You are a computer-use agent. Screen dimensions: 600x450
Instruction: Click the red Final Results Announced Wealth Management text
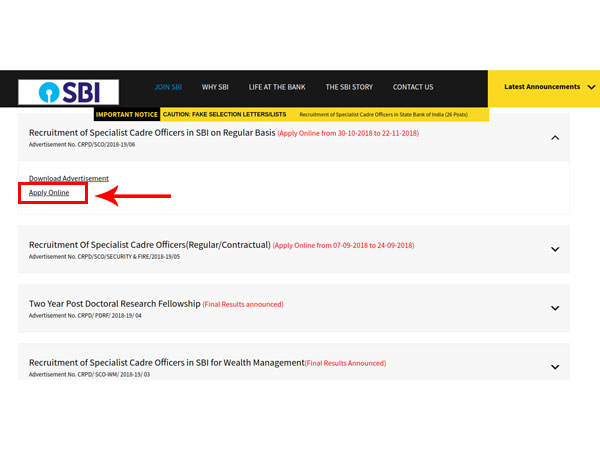click(x=346, y=364)
